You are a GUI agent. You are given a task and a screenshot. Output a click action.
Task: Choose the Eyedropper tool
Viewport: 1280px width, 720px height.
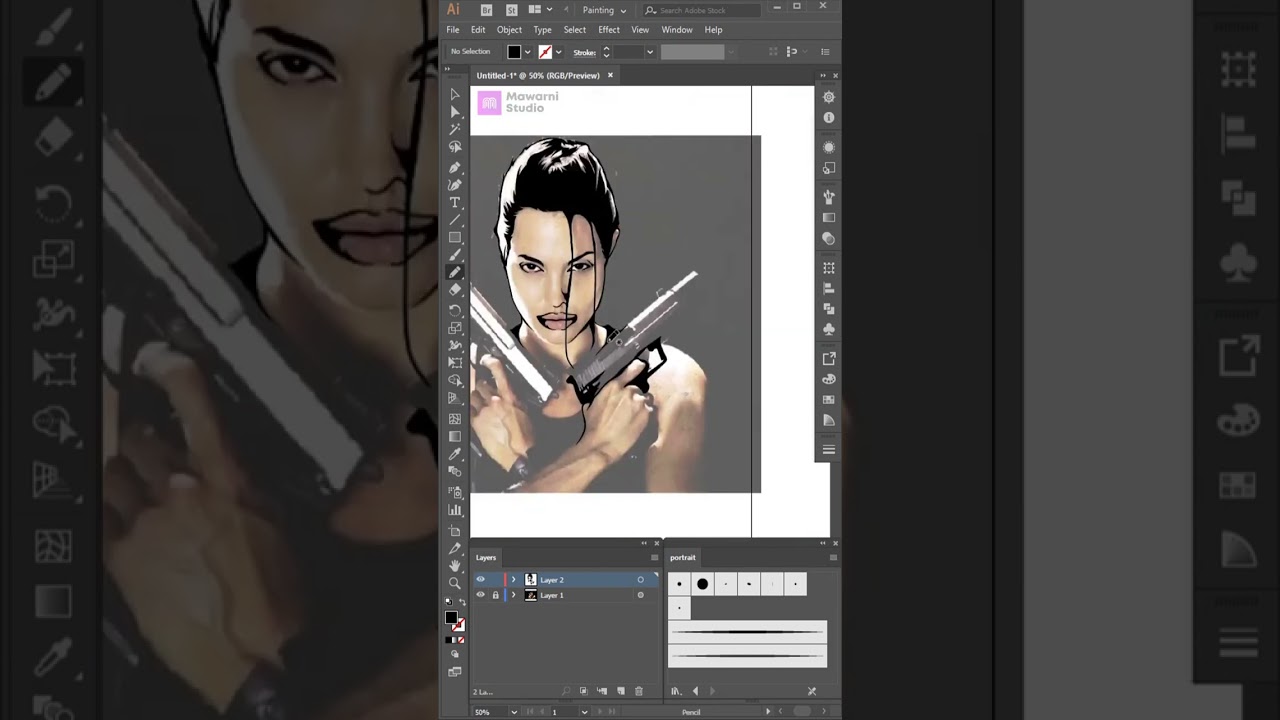(x=455, y=454)
